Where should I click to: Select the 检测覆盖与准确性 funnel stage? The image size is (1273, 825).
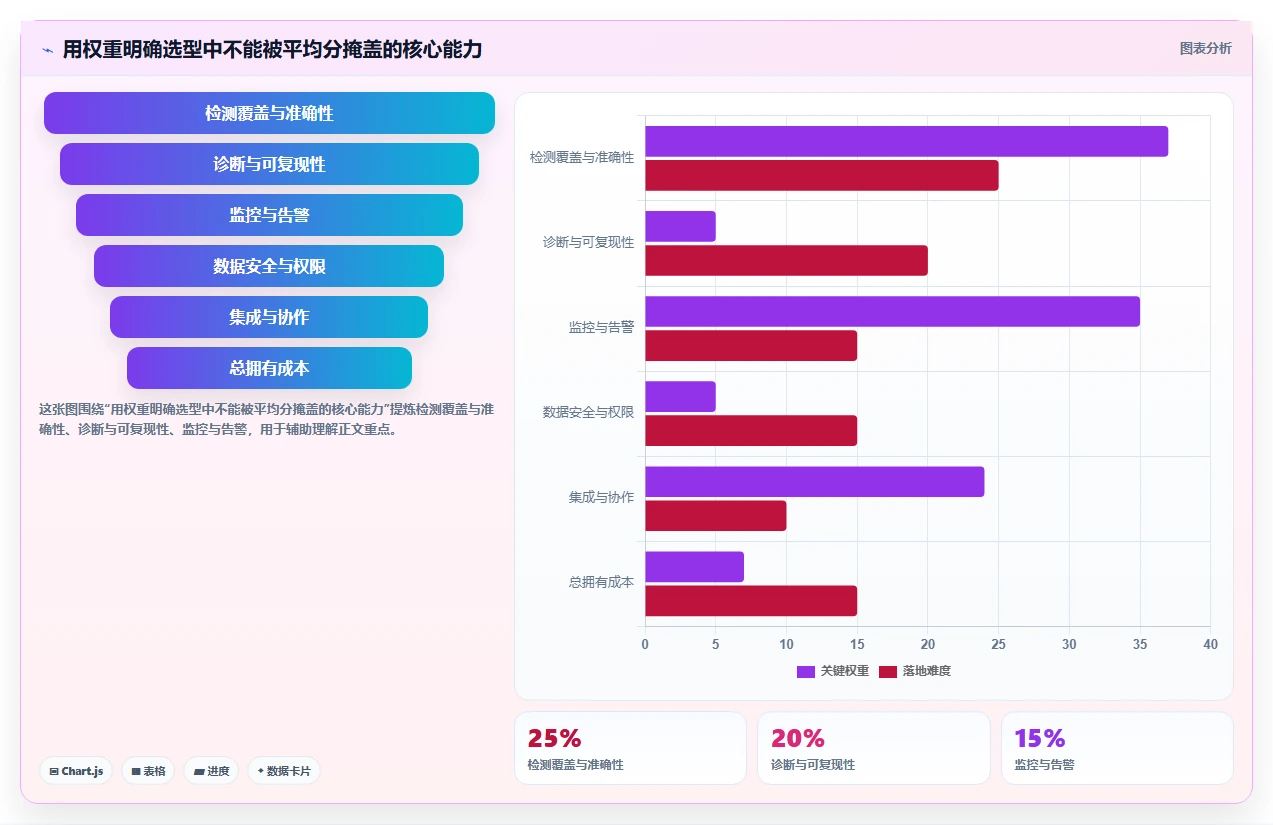point(269,113)
